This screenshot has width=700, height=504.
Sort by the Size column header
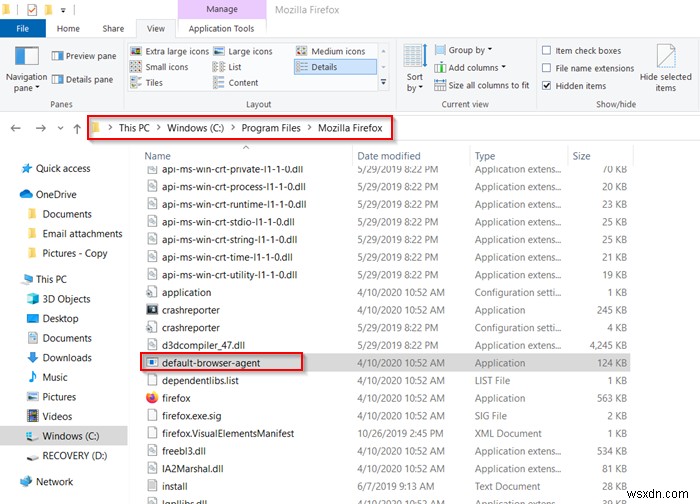(581, 156)
